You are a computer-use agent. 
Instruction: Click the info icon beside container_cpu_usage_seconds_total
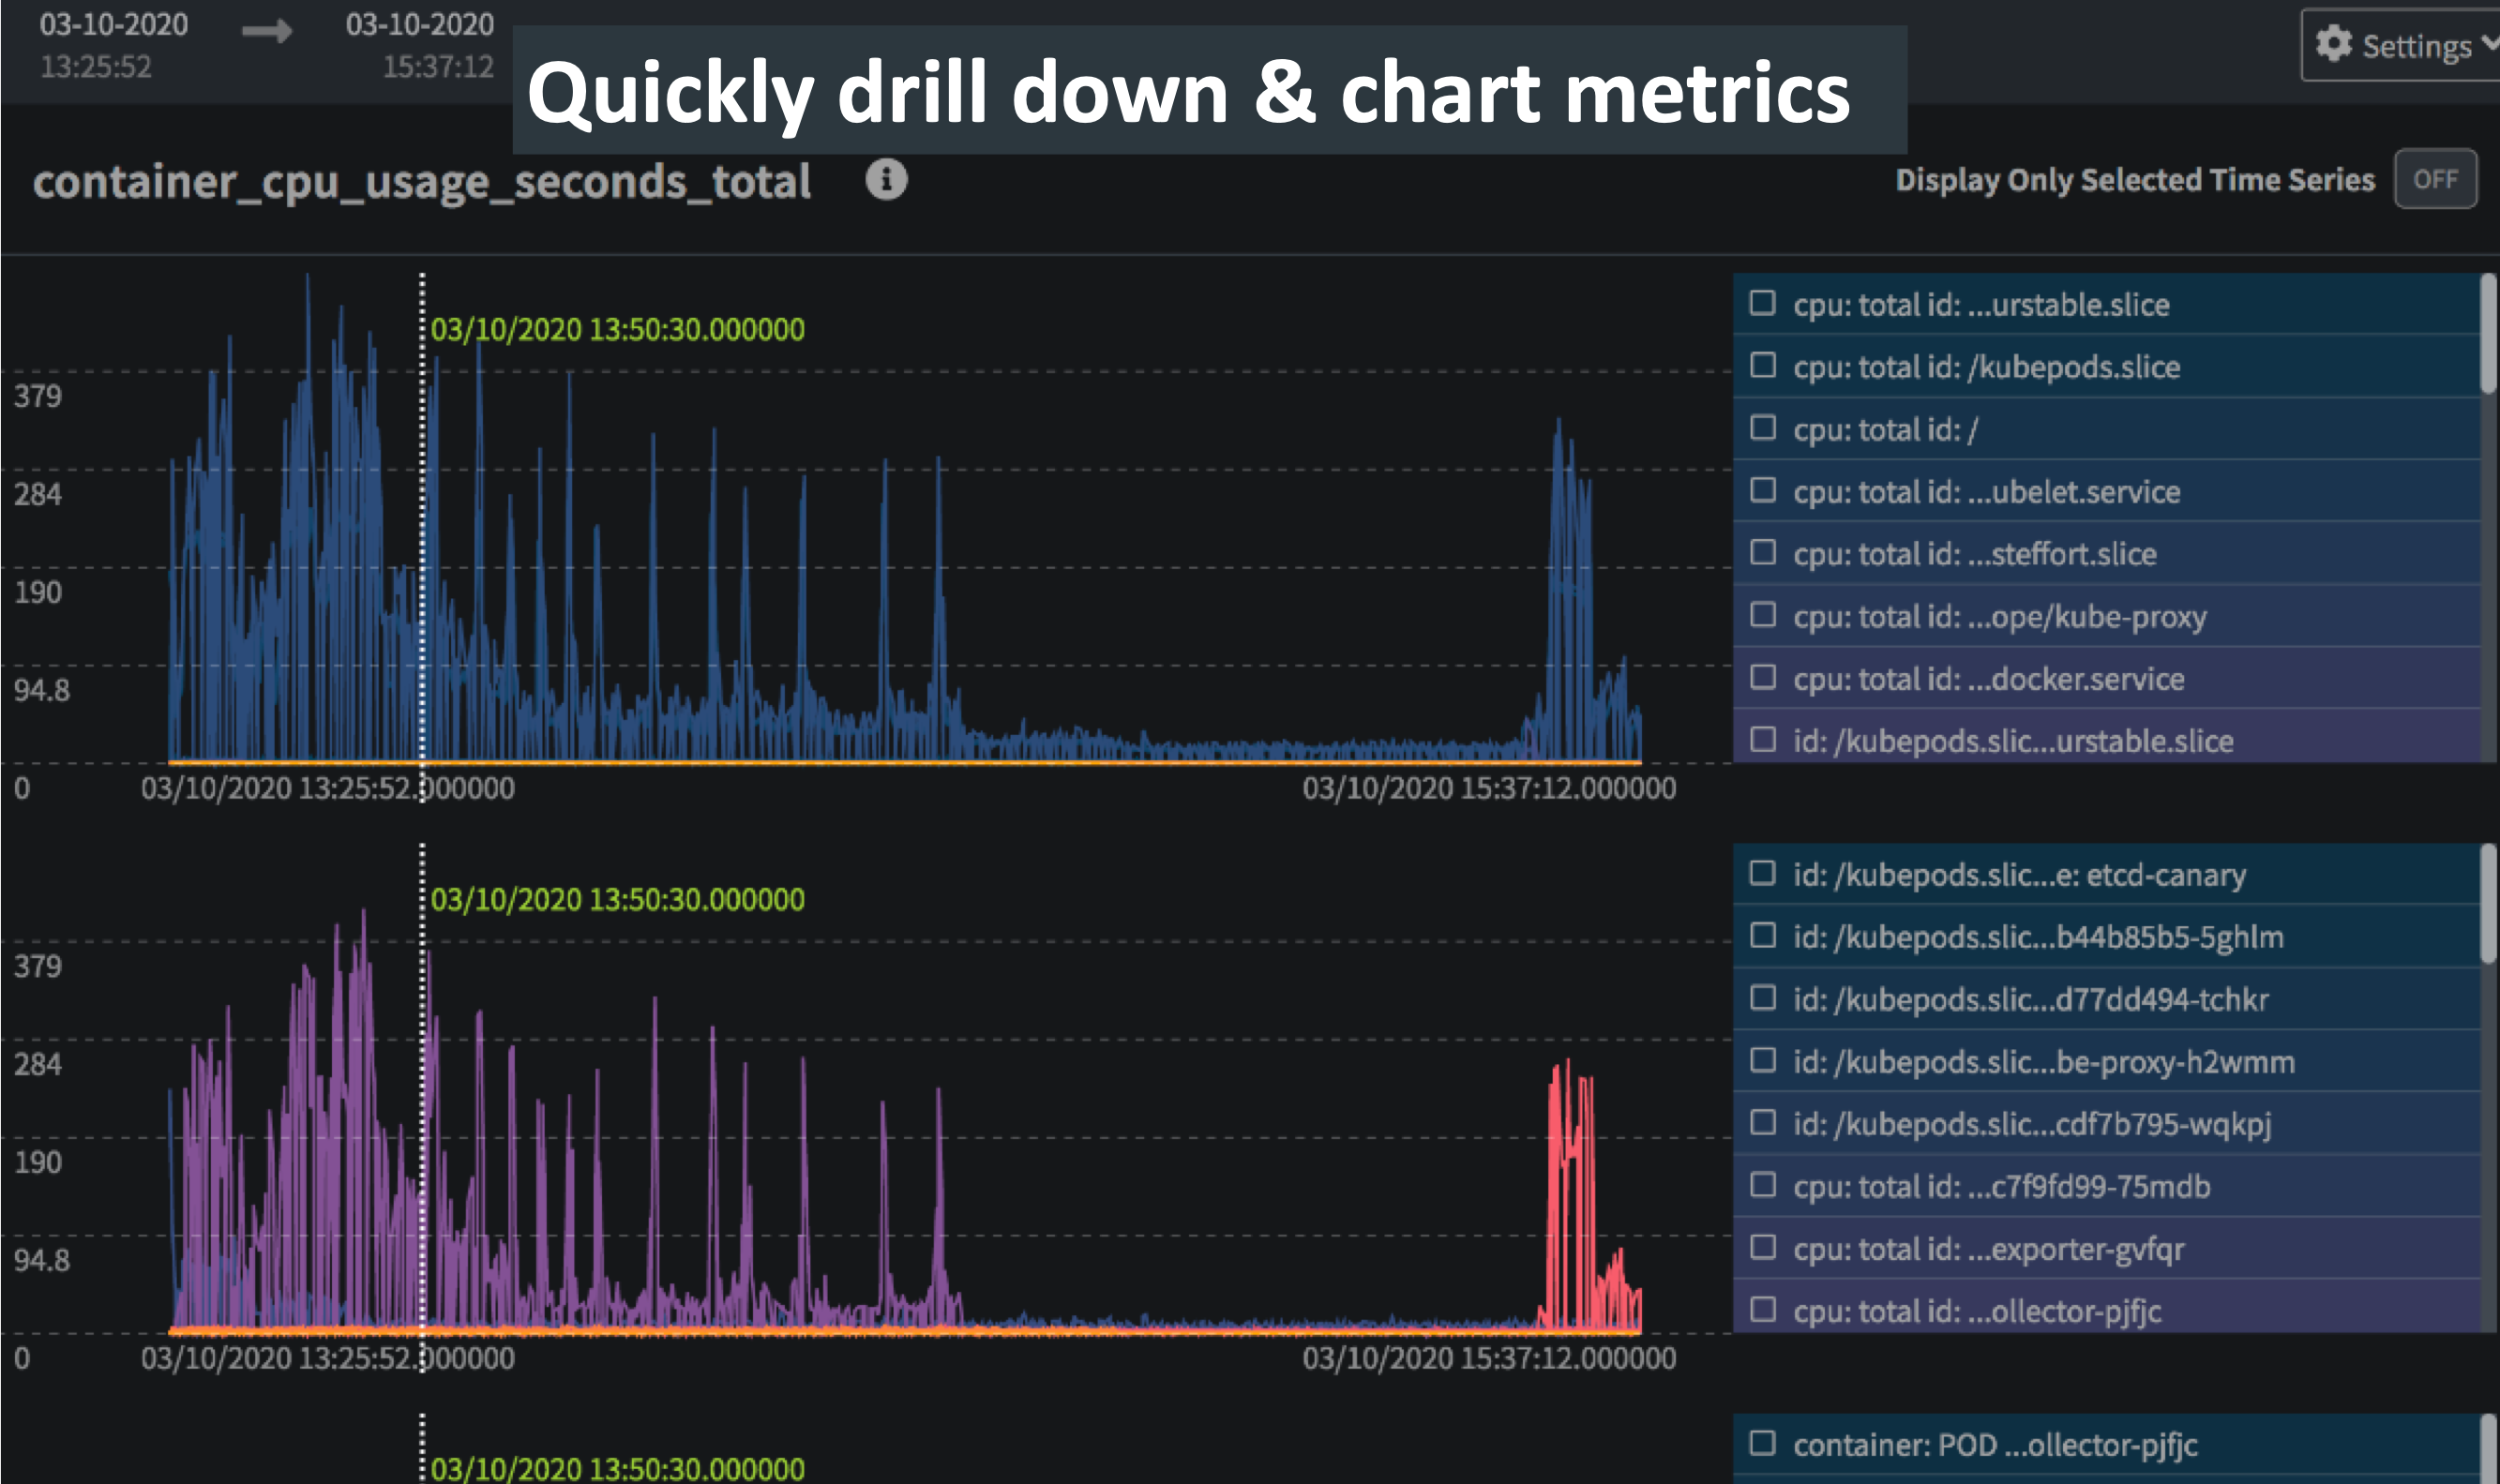(885, 180)
